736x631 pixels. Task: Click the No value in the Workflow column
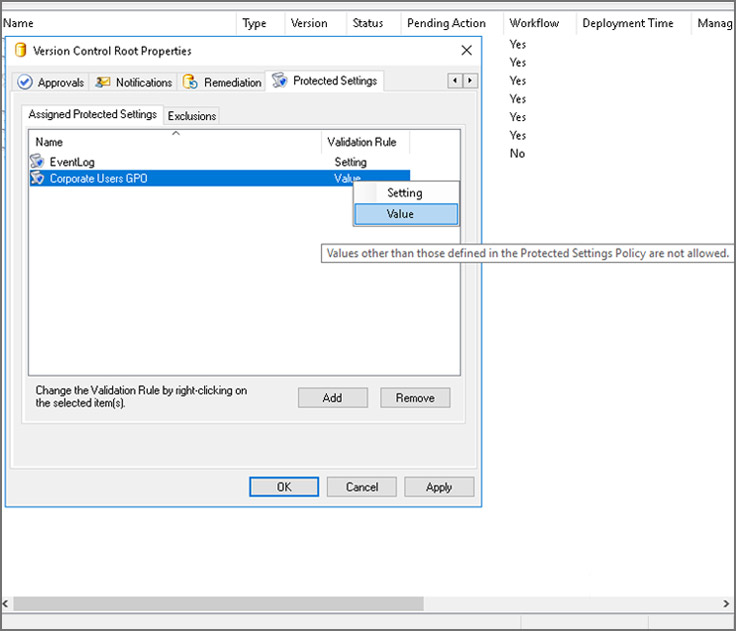[x=517, y=154]
